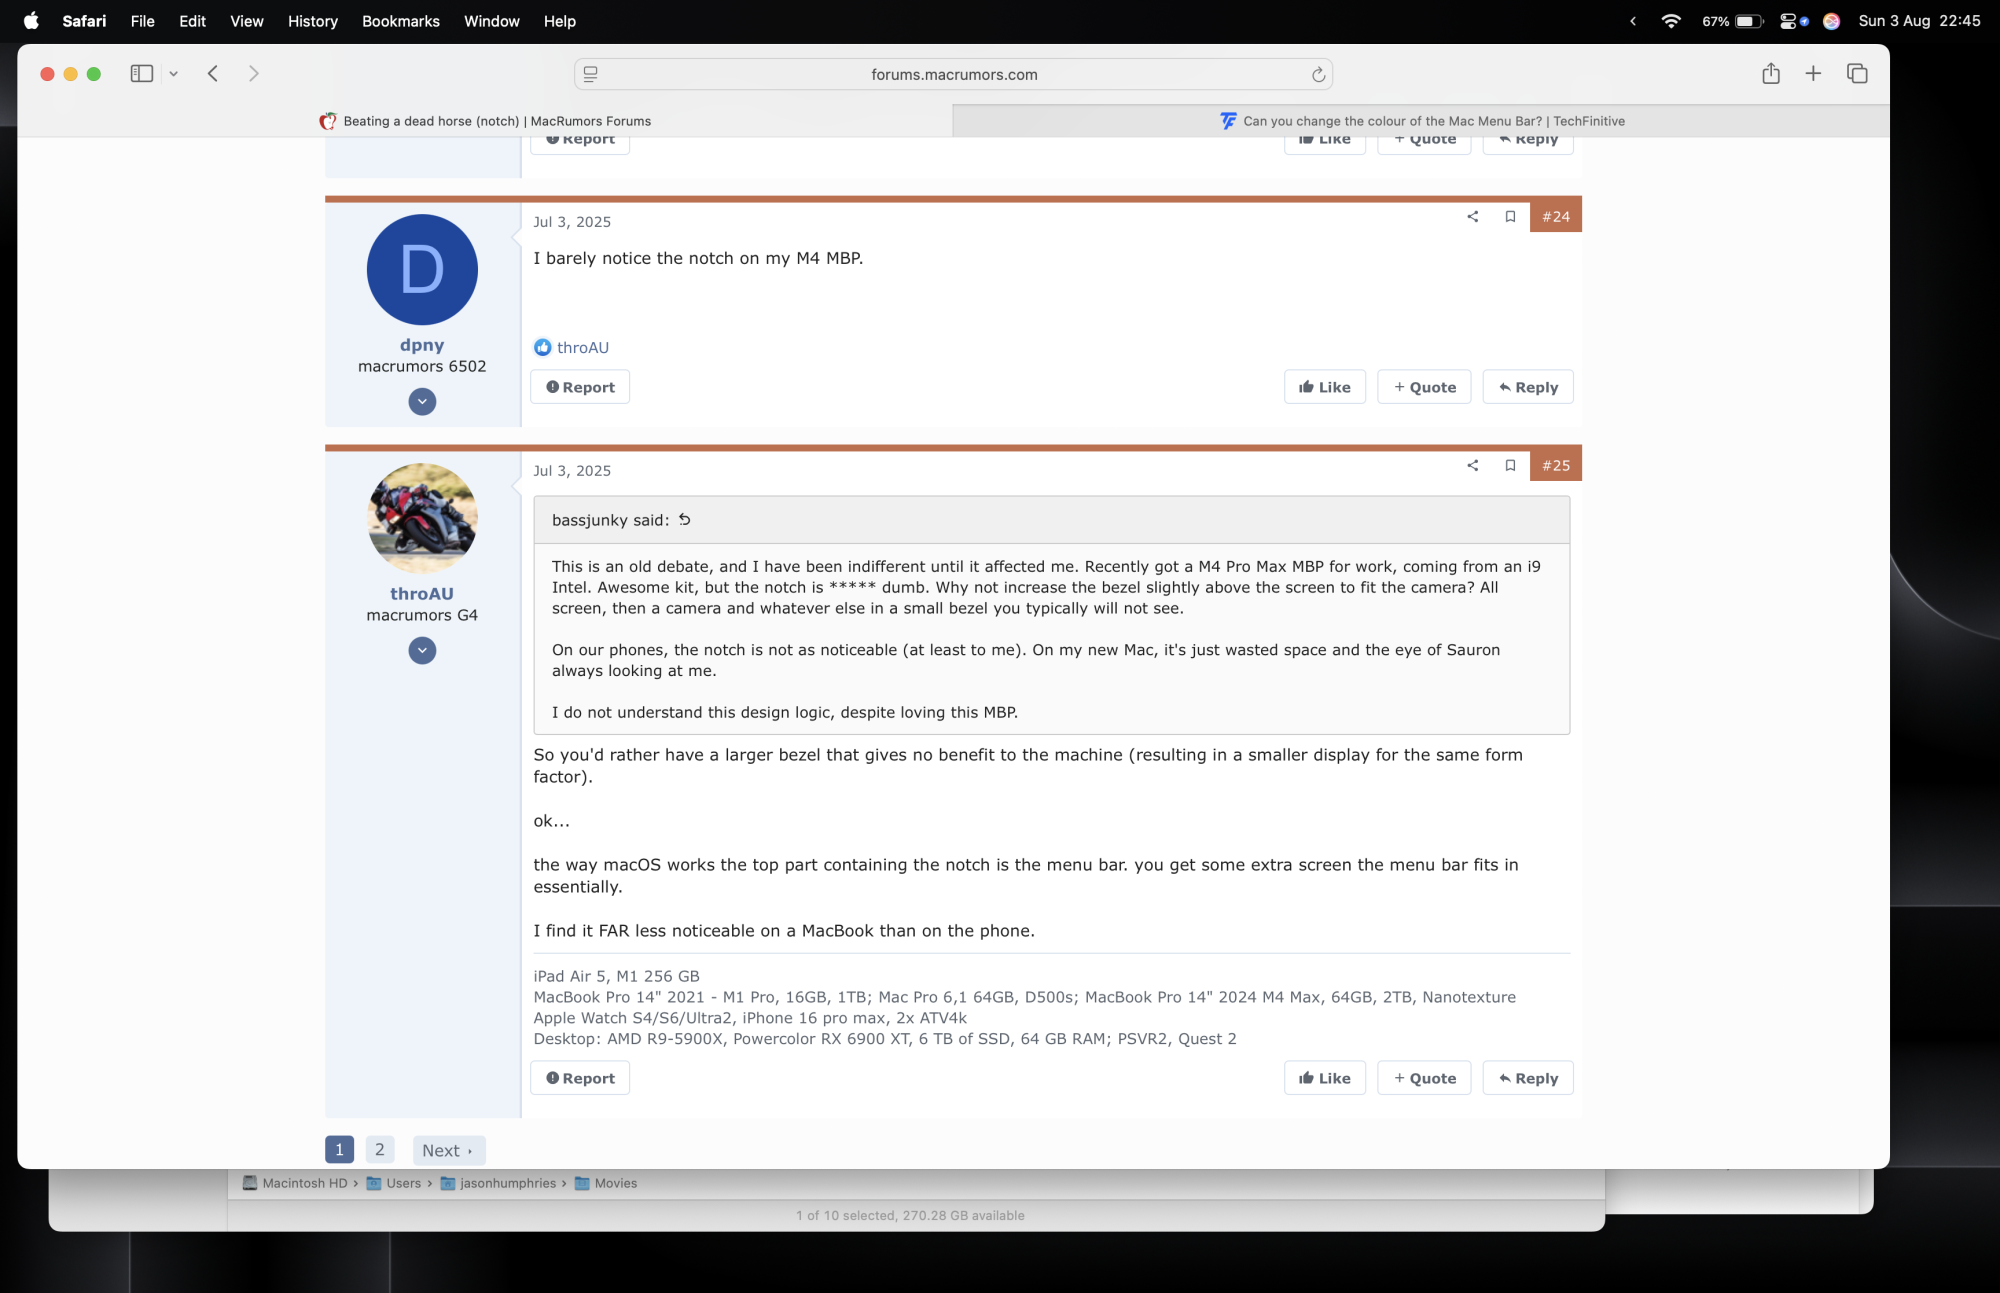The width and height of the screenshot is (2000, 1293).
Task: Click the forums.macrumors.com address field
Action: point(953,74)
